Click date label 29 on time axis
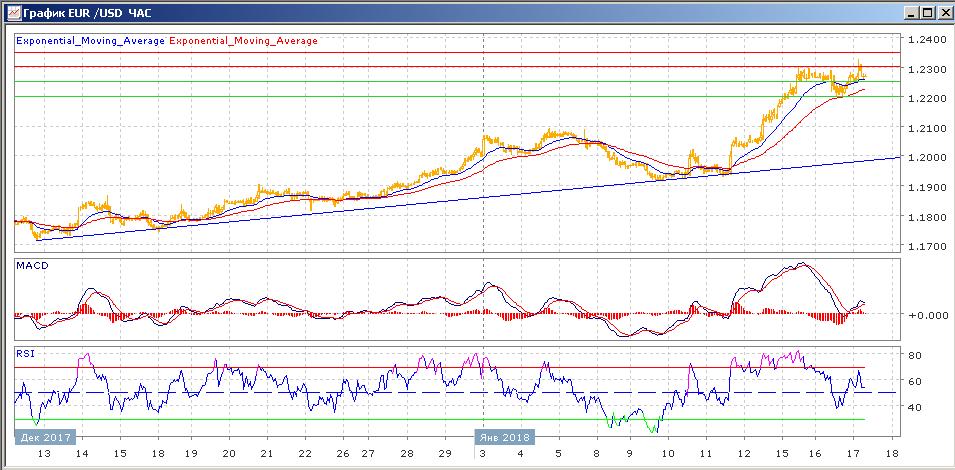Image resolution: width=955 pixels, height=470 pixels. click(x=445, y=454)
